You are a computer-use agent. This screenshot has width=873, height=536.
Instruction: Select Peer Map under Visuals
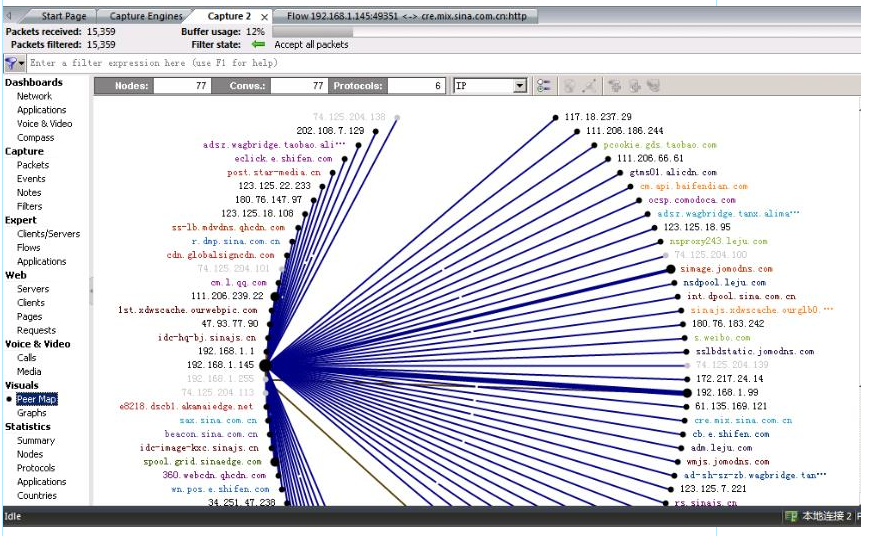pyautogui.click(x=36, y=399)
